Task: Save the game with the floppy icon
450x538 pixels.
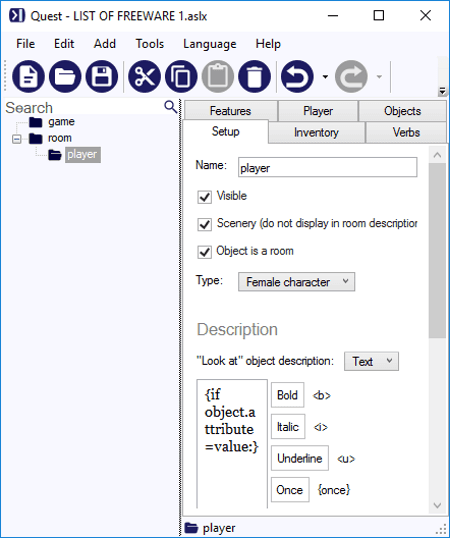Action: coord(102,77)
